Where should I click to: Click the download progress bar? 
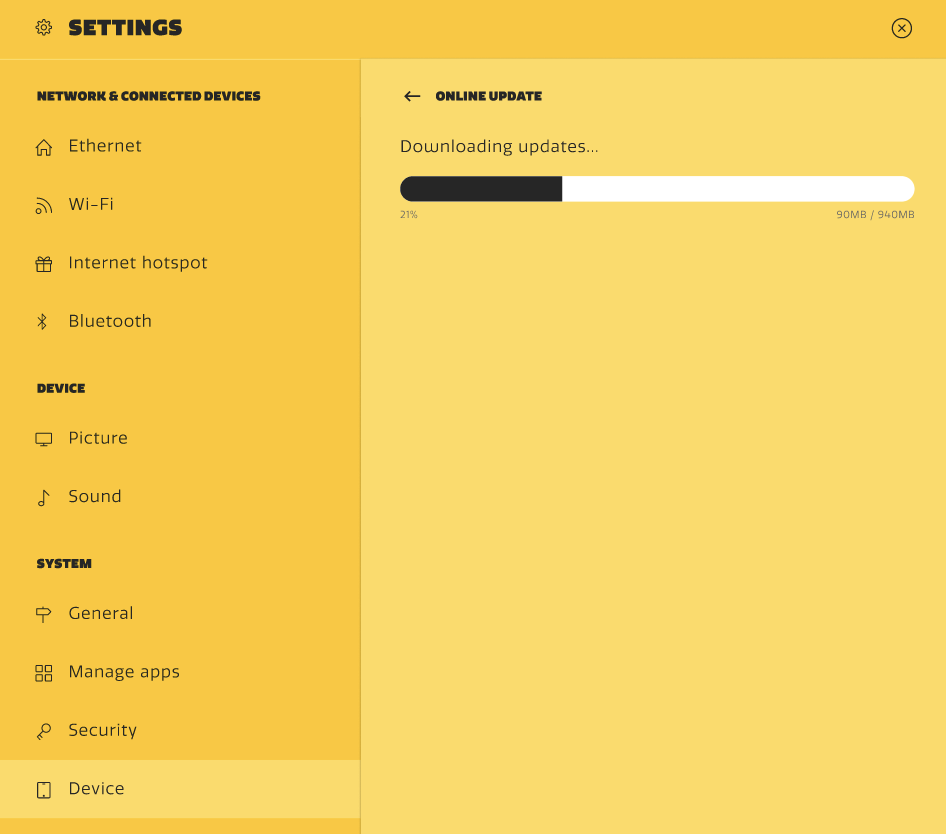657,189
